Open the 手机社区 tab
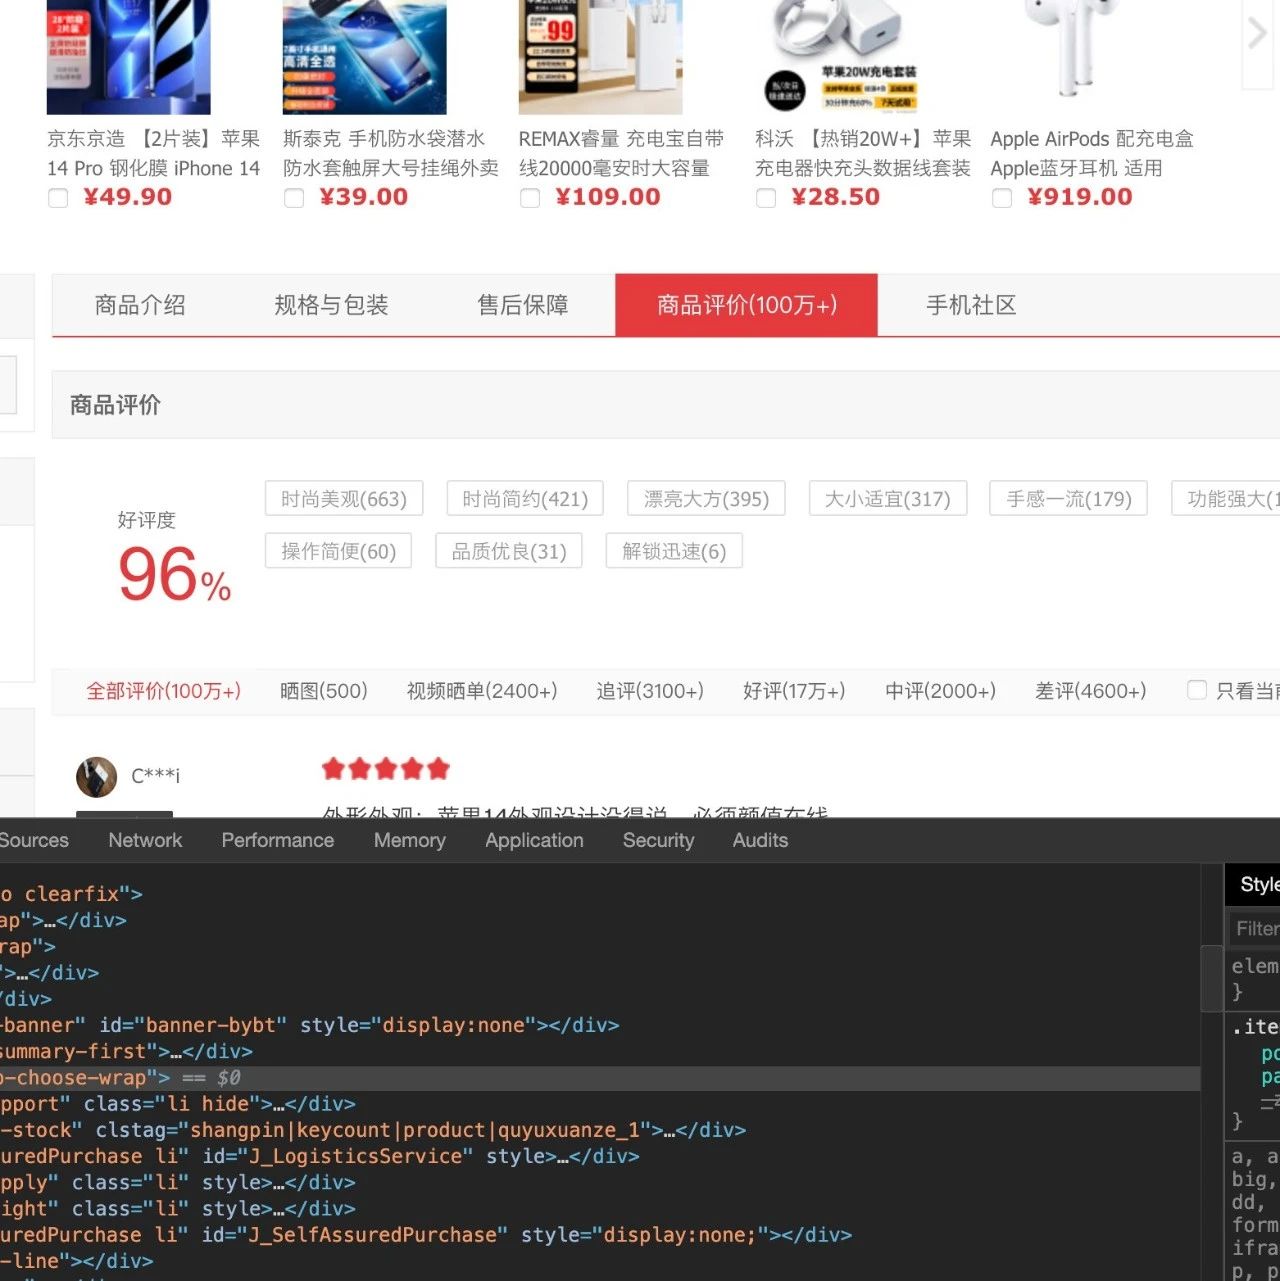Screen dimensions: 1280x1281 (x=971, y=305)
